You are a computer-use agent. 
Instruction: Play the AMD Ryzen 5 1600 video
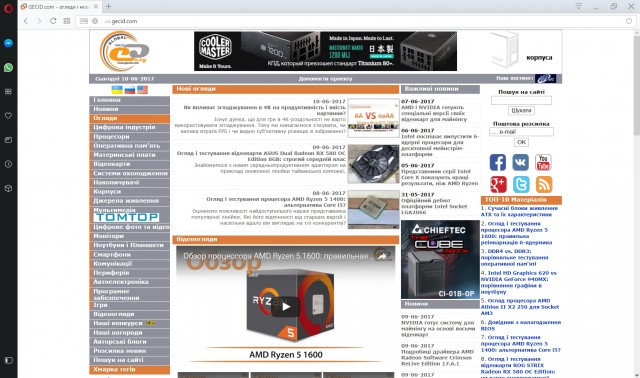285,307
